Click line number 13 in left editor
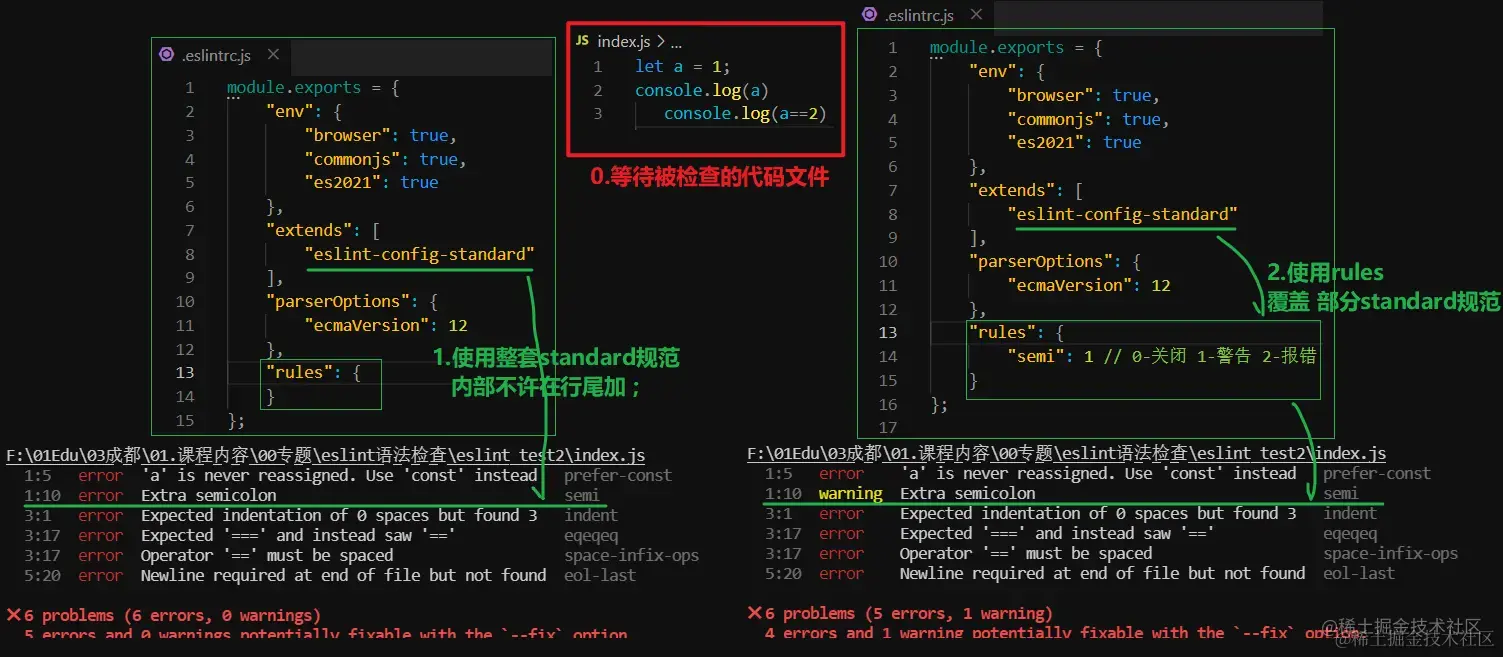 [x=184, y=372]
